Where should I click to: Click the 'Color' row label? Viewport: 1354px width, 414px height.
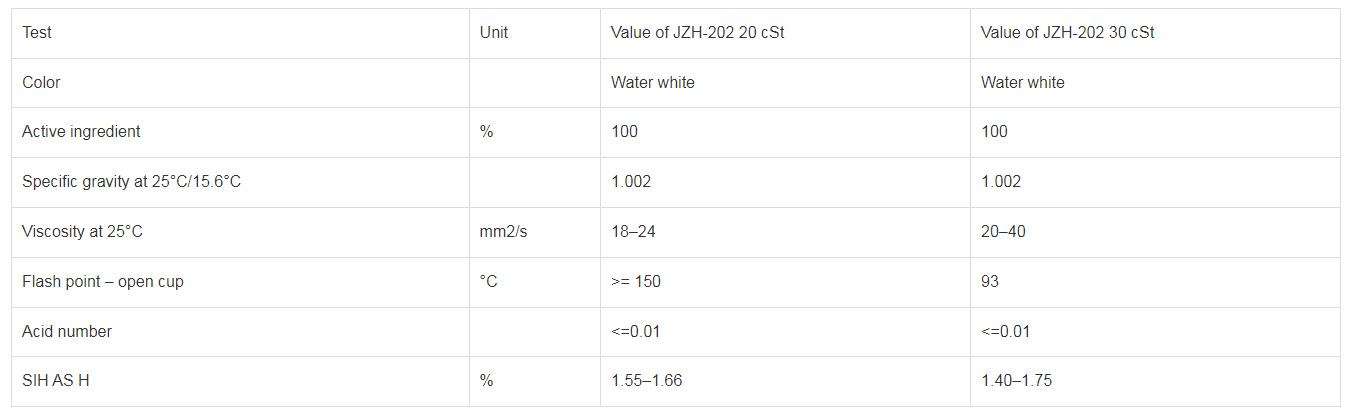[41, 83]
